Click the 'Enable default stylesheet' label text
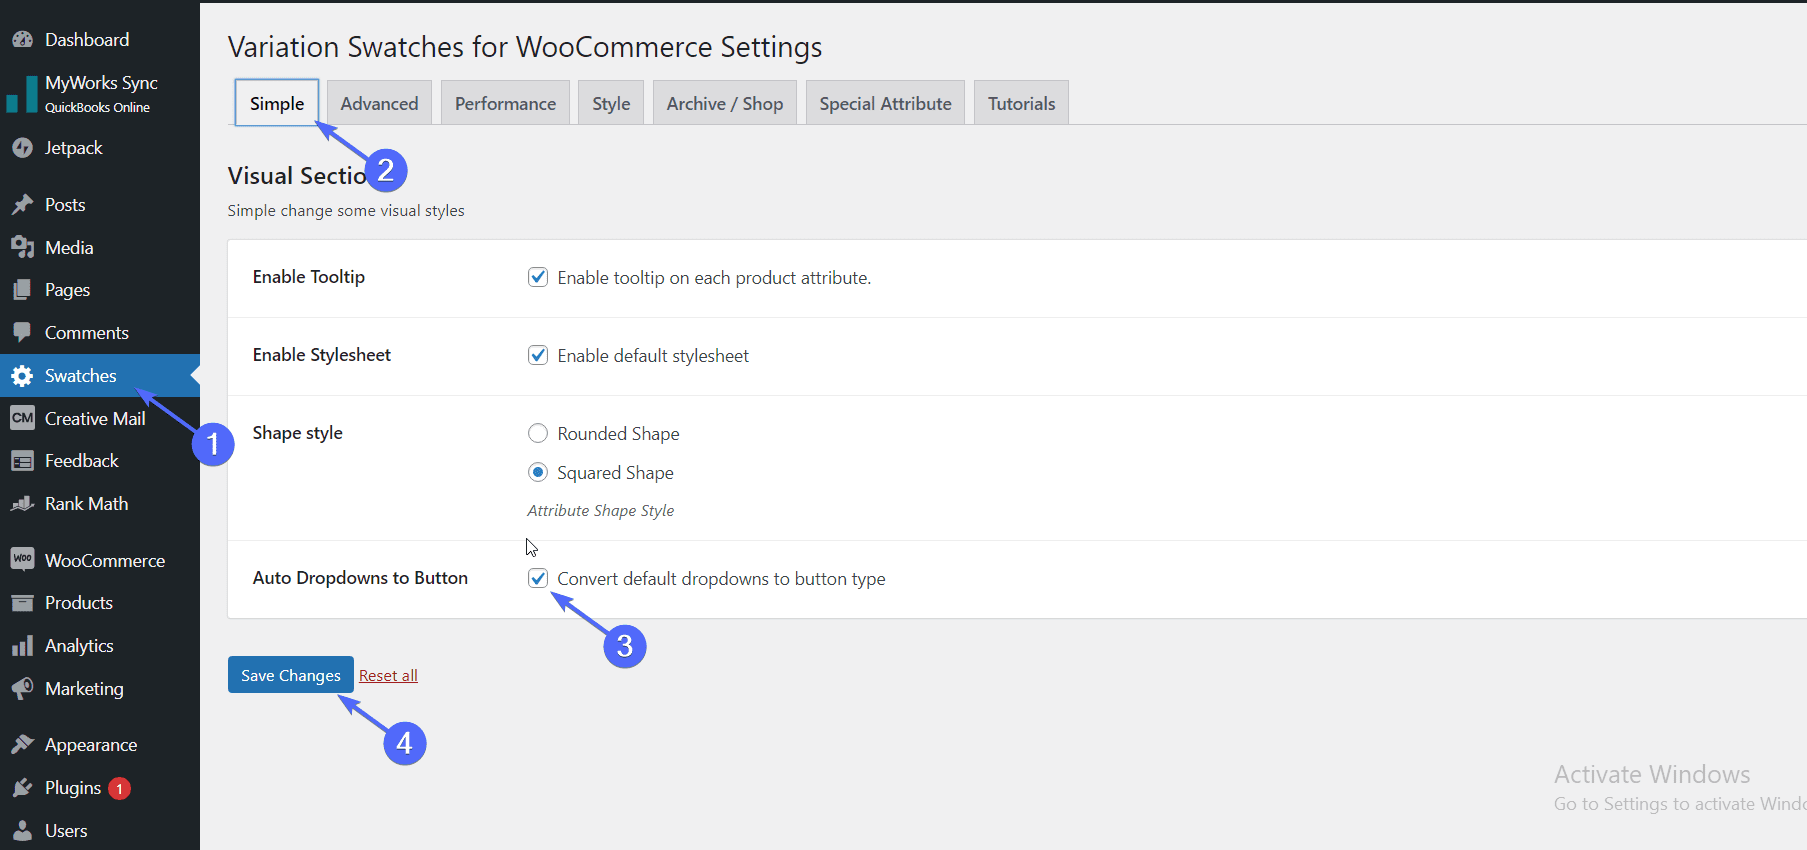The height and width of the screenshot is (850, 1807). tap(653, 356)
